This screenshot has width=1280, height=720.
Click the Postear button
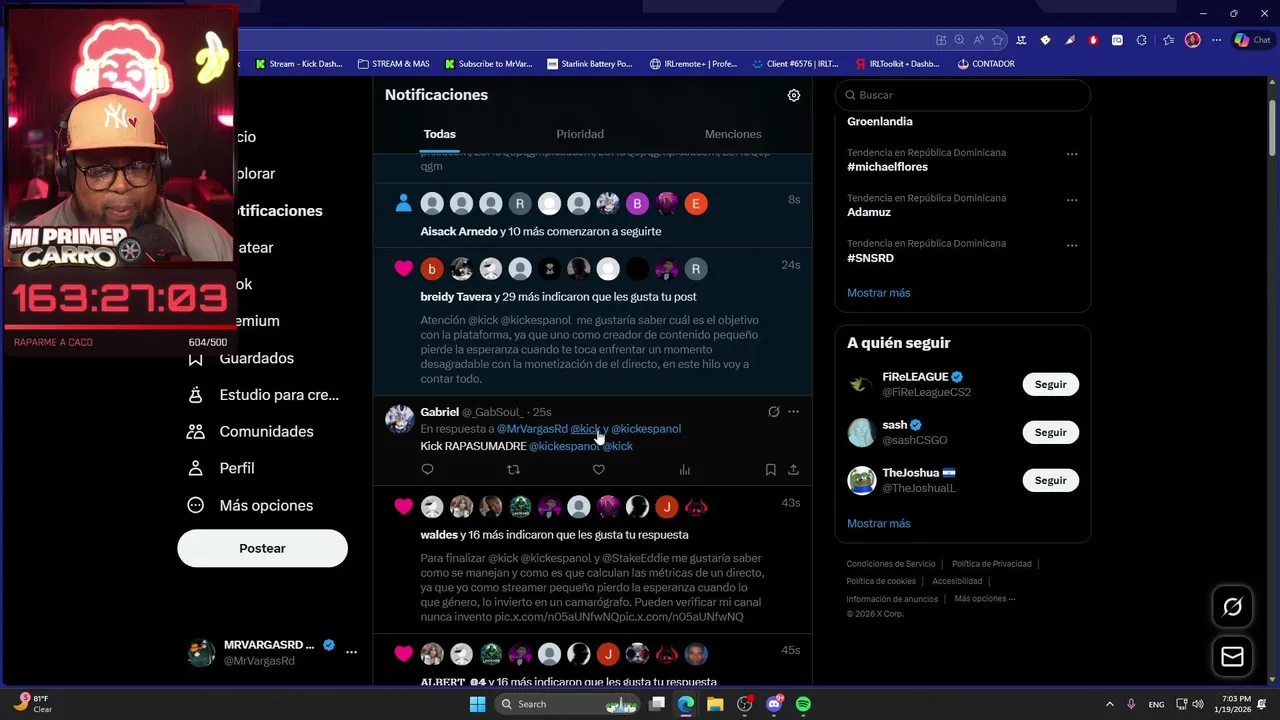click(262, 548)
